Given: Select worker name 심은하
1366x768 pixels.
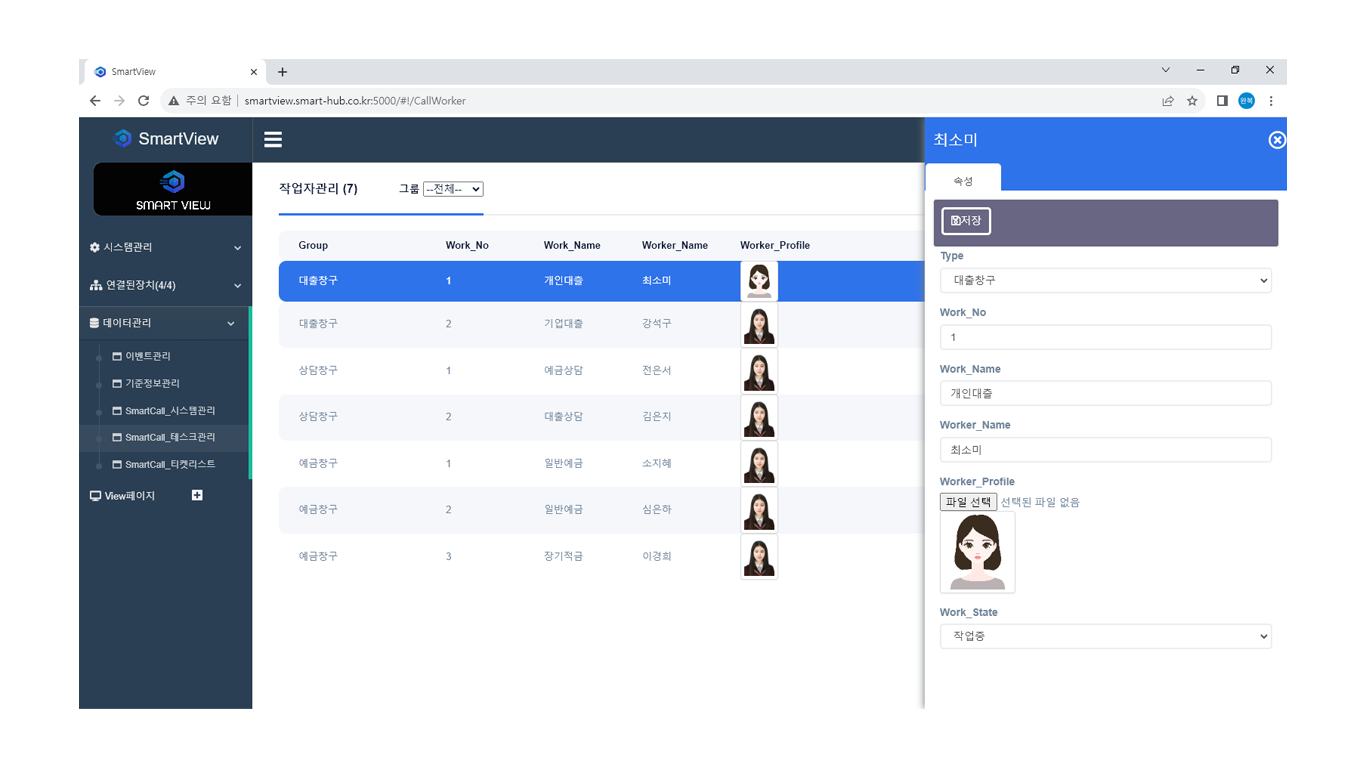Looking at the screenshot, I should [657, 509].
